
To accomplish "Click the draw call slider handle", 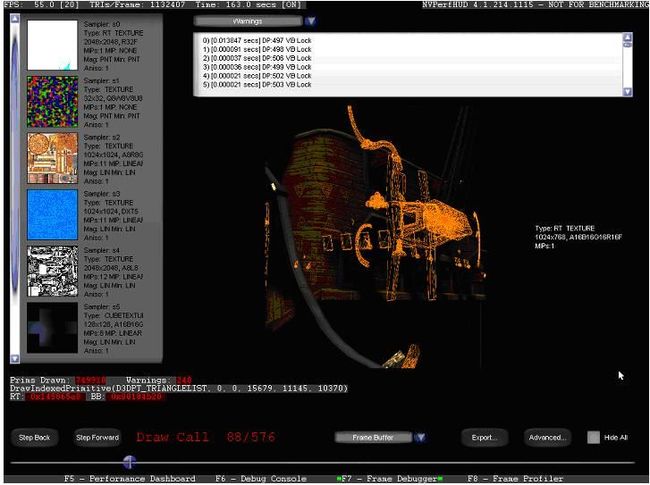I will click(129, 462).
